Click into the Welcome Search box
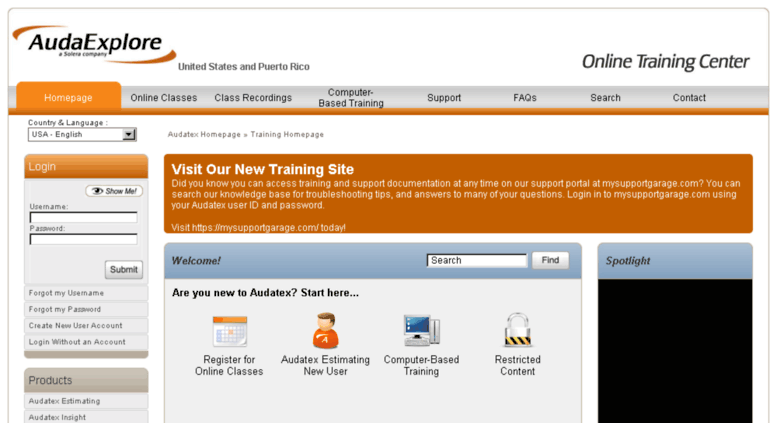This screenshot has height=423, width=777. 477,261
